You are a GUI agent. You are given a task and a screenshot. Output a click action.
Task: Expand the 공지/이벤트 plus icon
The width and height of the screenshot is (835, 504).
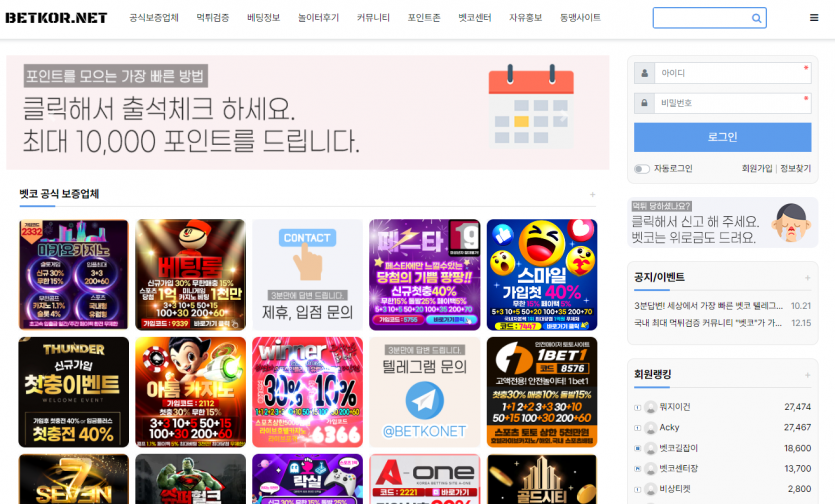point(807,278)
